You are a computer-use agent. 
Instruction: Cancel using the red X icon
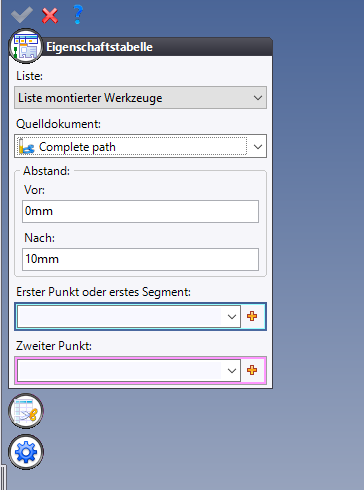(x=50, y=15)
